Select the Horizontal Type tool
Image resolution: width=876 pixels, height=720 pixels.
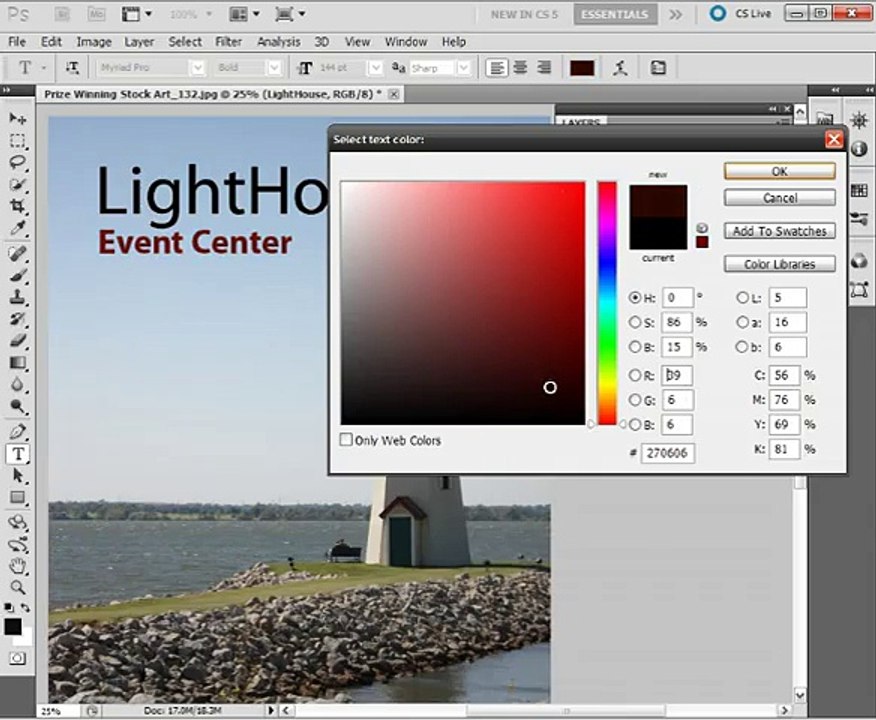18,454
